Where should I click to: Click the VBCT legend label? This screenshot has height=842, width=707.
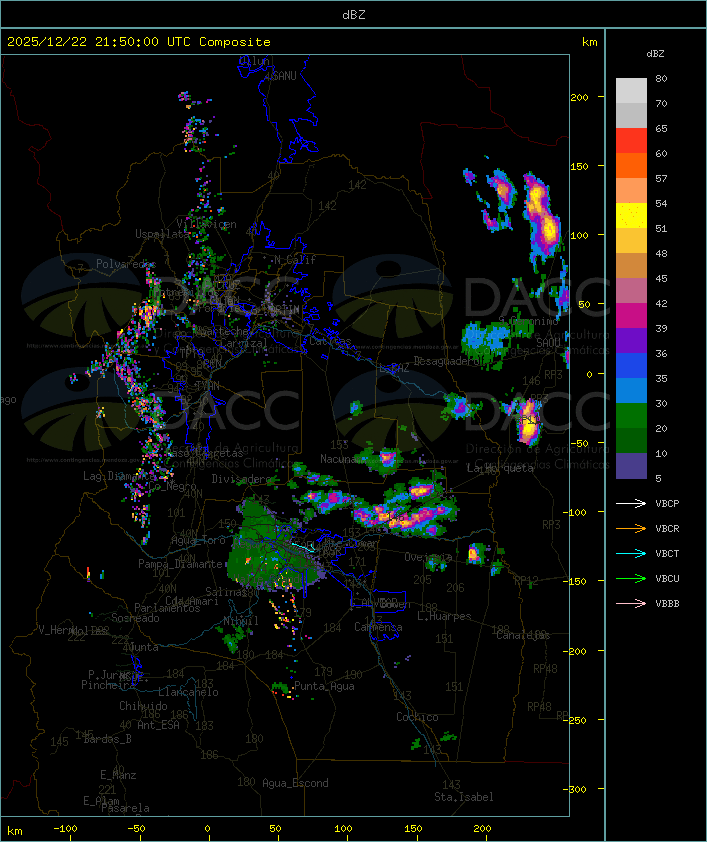pos(667,553)
